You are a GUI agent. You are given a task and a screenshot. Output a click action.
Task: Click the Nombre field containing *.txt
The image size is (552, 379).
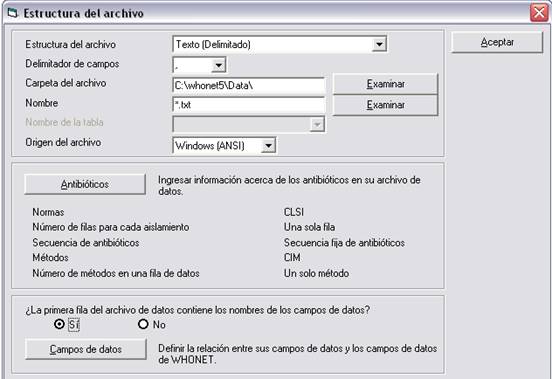click(249, 105)
